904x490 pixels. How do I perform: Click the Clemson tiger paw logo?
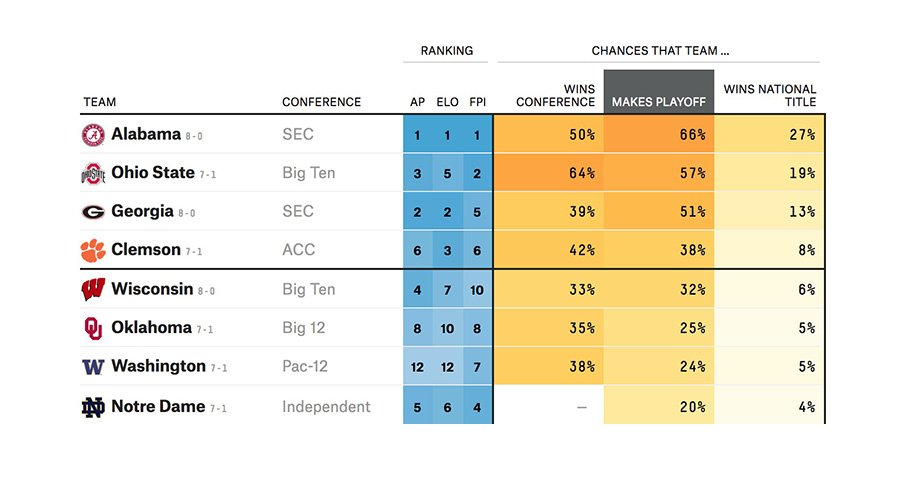click(93, 250)
